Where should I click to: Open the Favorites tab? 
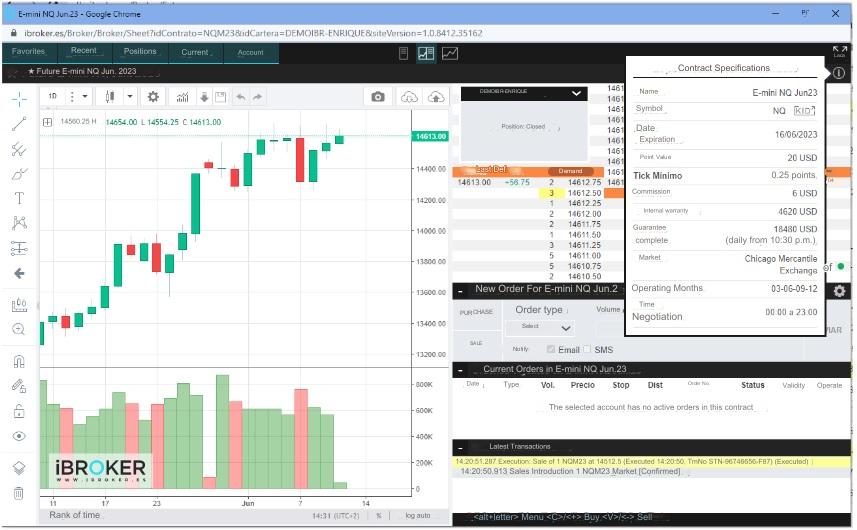(x=29, y=52)
